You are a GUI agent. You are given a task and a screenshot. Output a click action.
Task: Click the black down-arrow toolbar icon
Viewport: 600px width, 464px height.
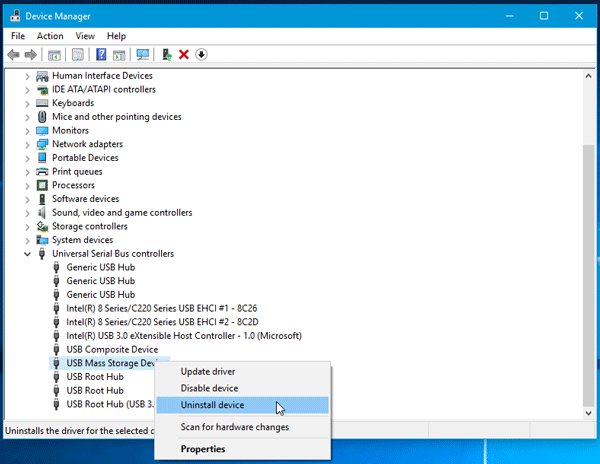(x=201, y=54)
